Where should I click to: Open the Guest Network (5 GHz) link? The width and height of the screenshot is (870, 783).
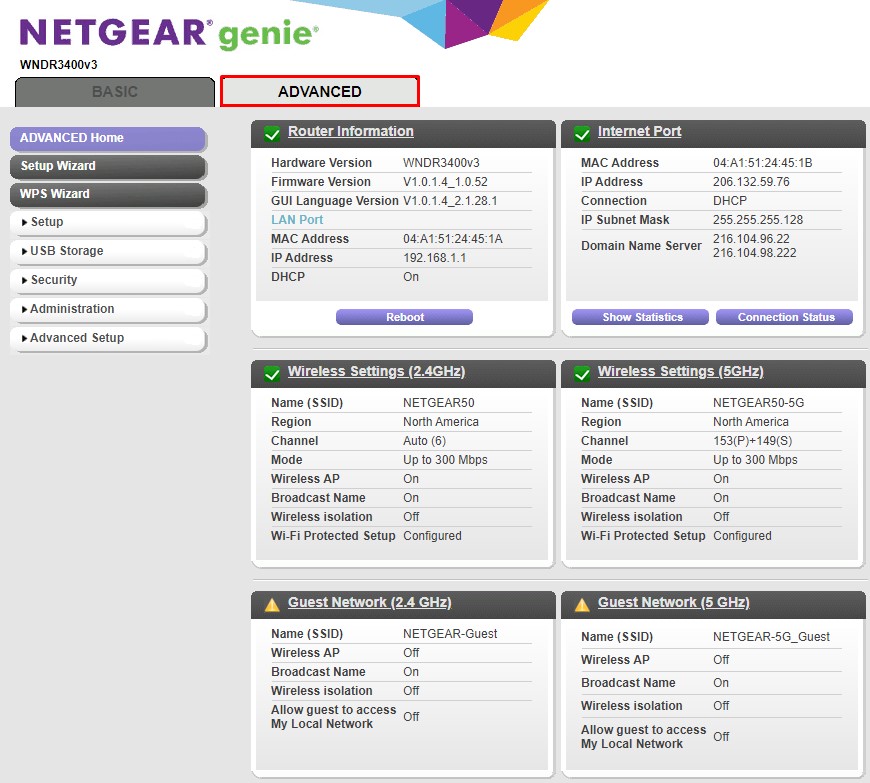(674, 602)
